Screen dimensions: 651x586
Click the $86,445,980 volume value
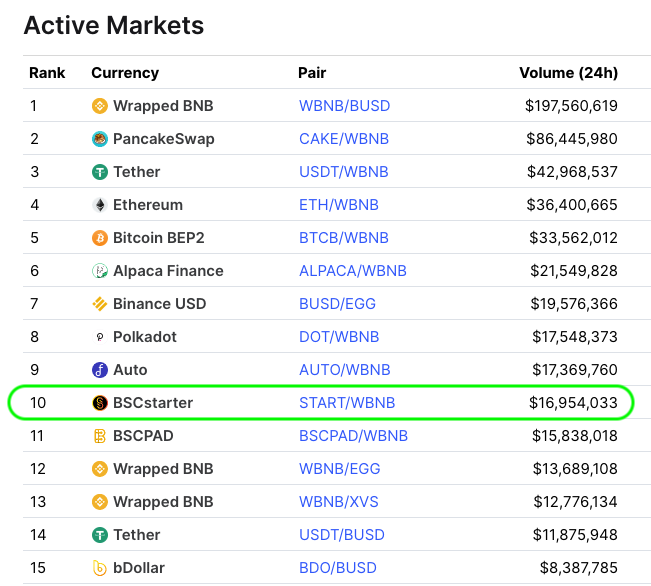pyautogui.click(x=572, y=139)
